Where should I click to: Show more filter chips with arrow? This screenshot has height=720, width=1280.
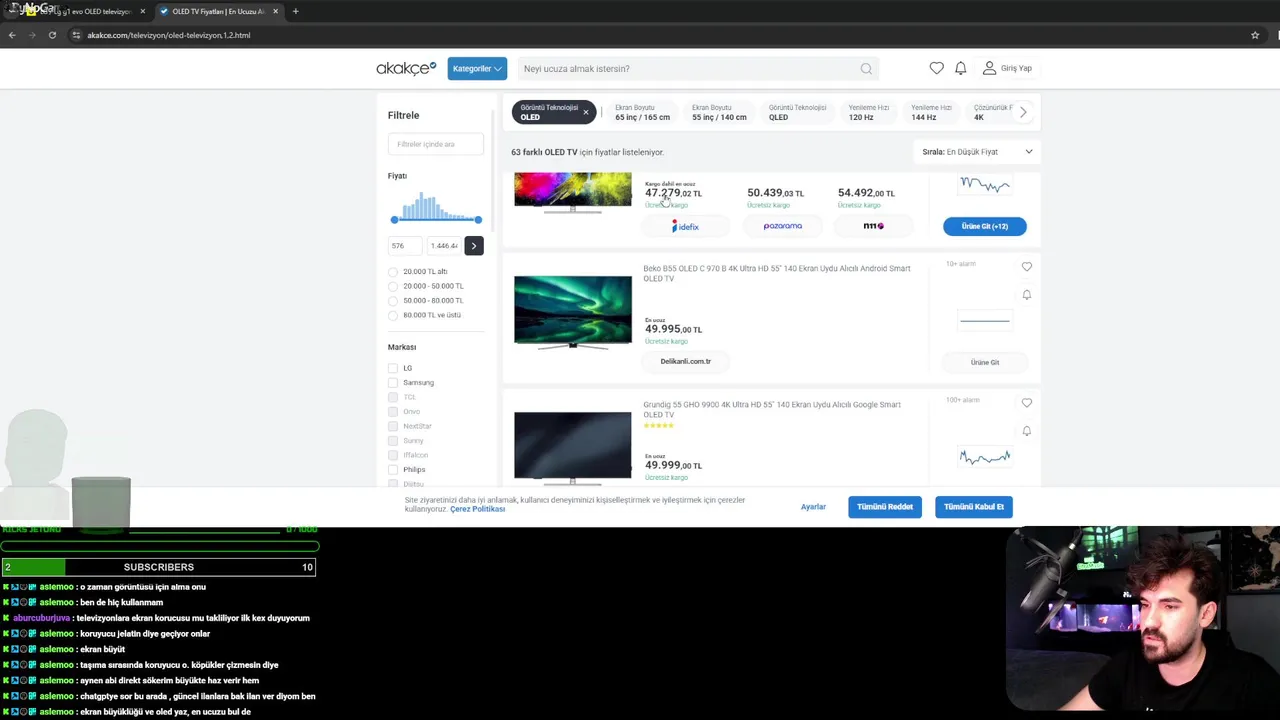(1023, 112)
